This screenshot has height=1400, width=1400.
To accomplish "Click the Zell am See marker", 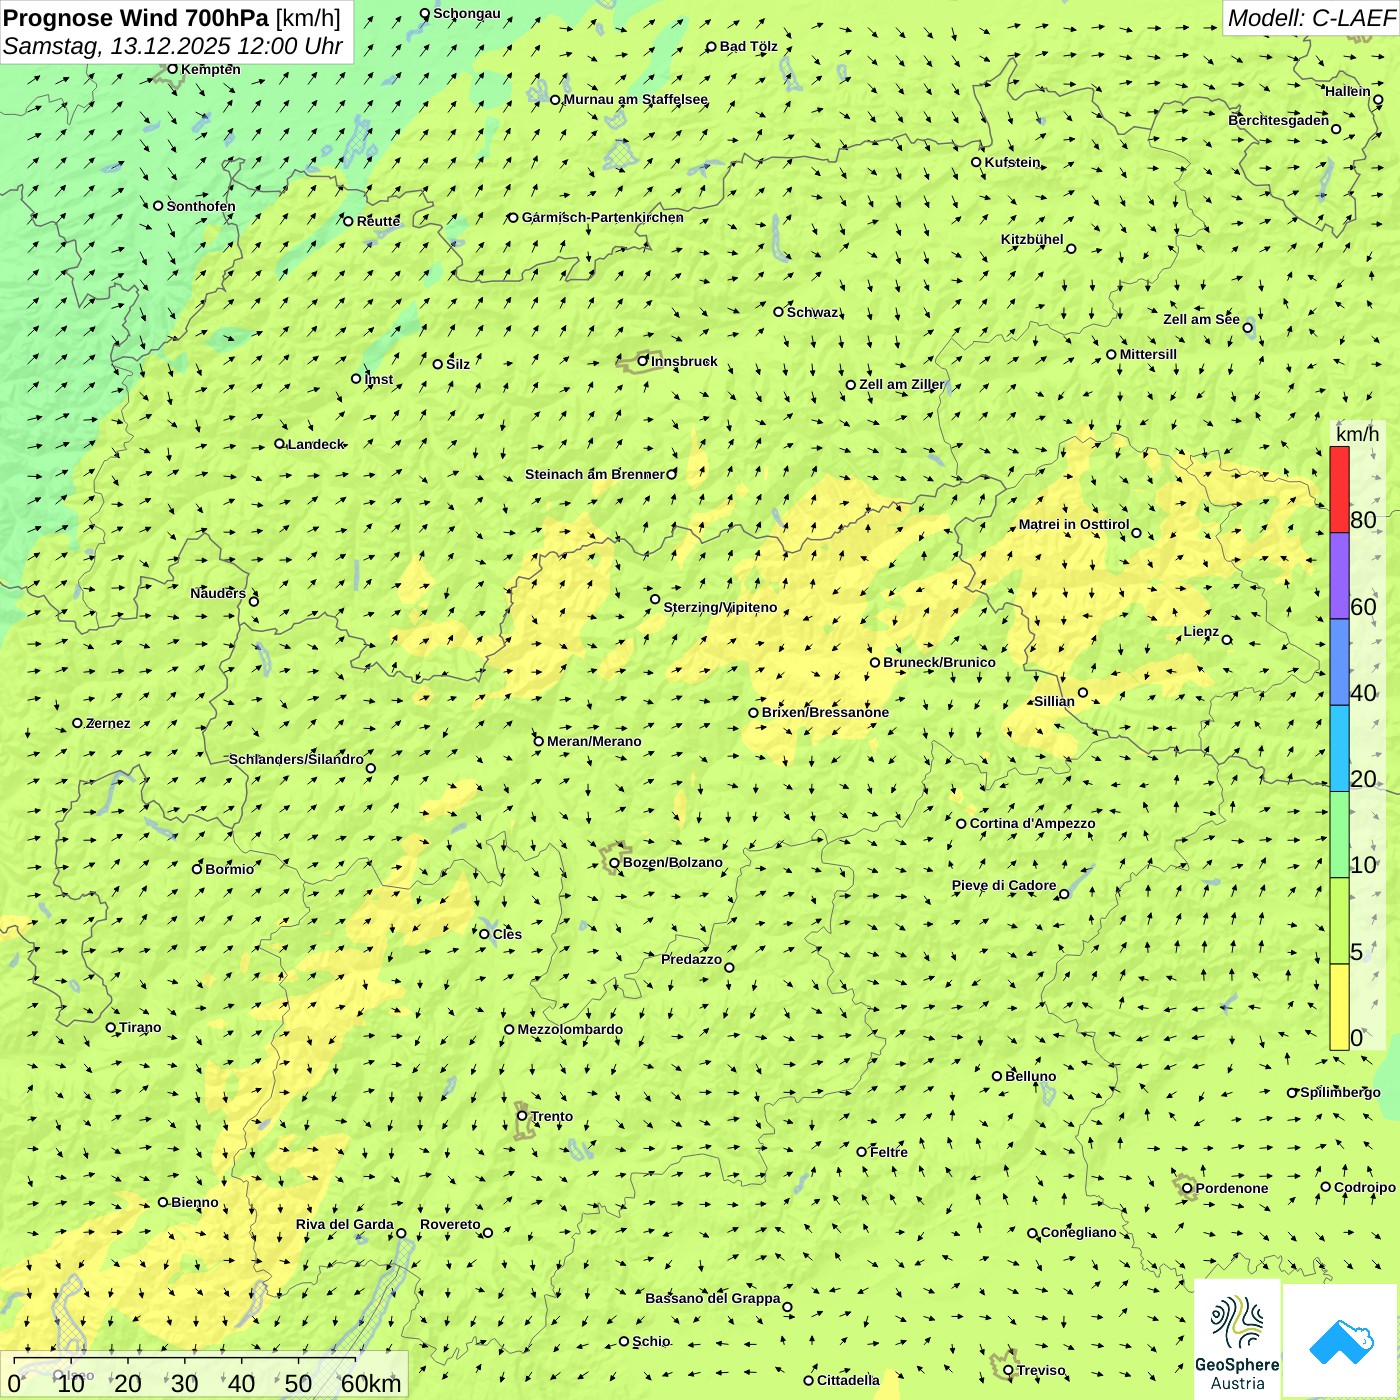I will 1247,327.
